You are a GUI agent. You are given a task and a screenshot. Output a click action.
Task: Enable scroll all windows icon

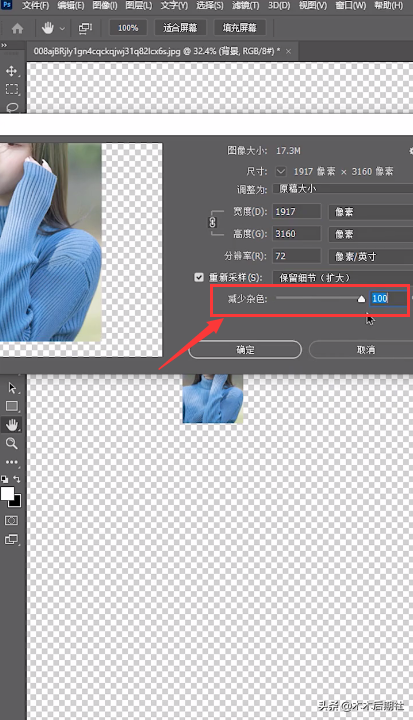click(85, 28)
